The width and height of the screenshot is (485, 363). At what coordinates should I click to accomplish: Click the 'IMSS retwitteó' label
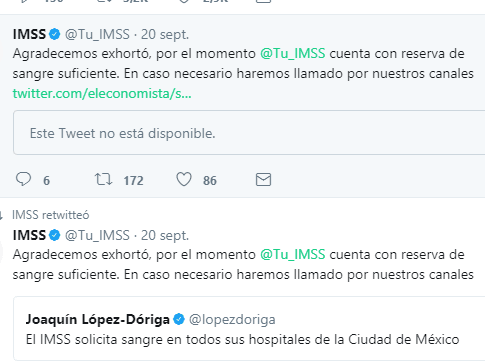point(51,215)
